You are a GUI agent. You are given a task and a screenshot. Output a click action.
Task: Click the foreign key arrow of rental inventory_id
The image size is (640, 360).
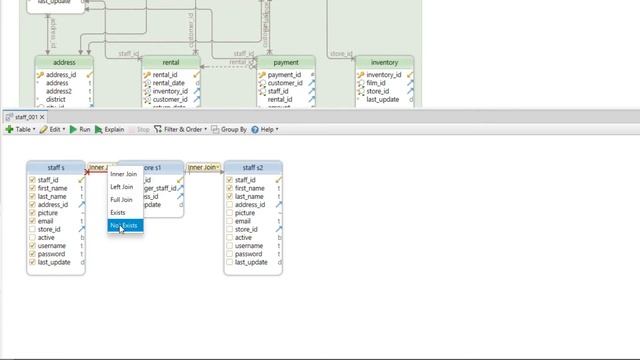click(197, 91)
